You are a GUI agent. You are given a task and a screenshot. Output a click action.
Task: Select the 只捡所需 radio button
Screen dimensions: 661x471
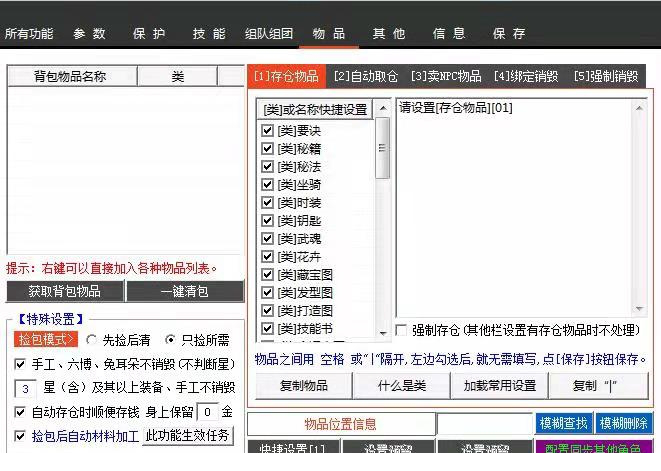[170, 339]
